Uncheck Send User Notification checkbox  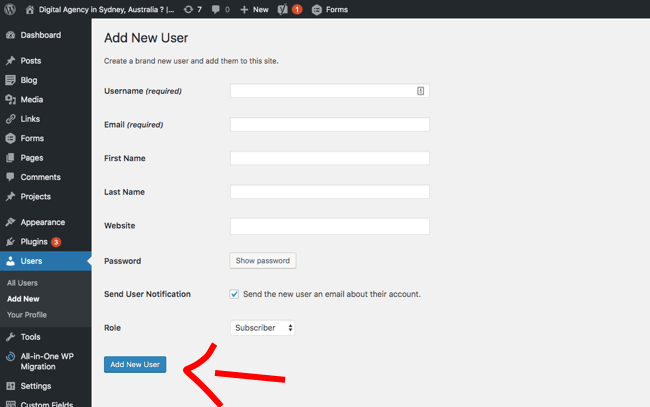coord(234,294)
